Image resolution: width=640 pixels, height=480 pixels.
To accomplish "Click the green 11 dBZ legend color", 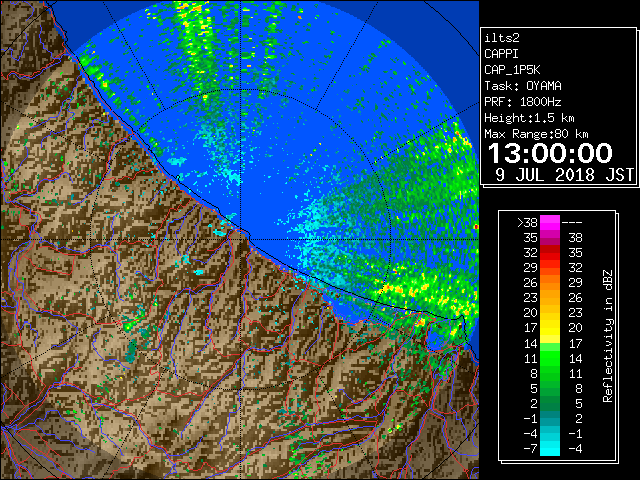I will 550,358.
